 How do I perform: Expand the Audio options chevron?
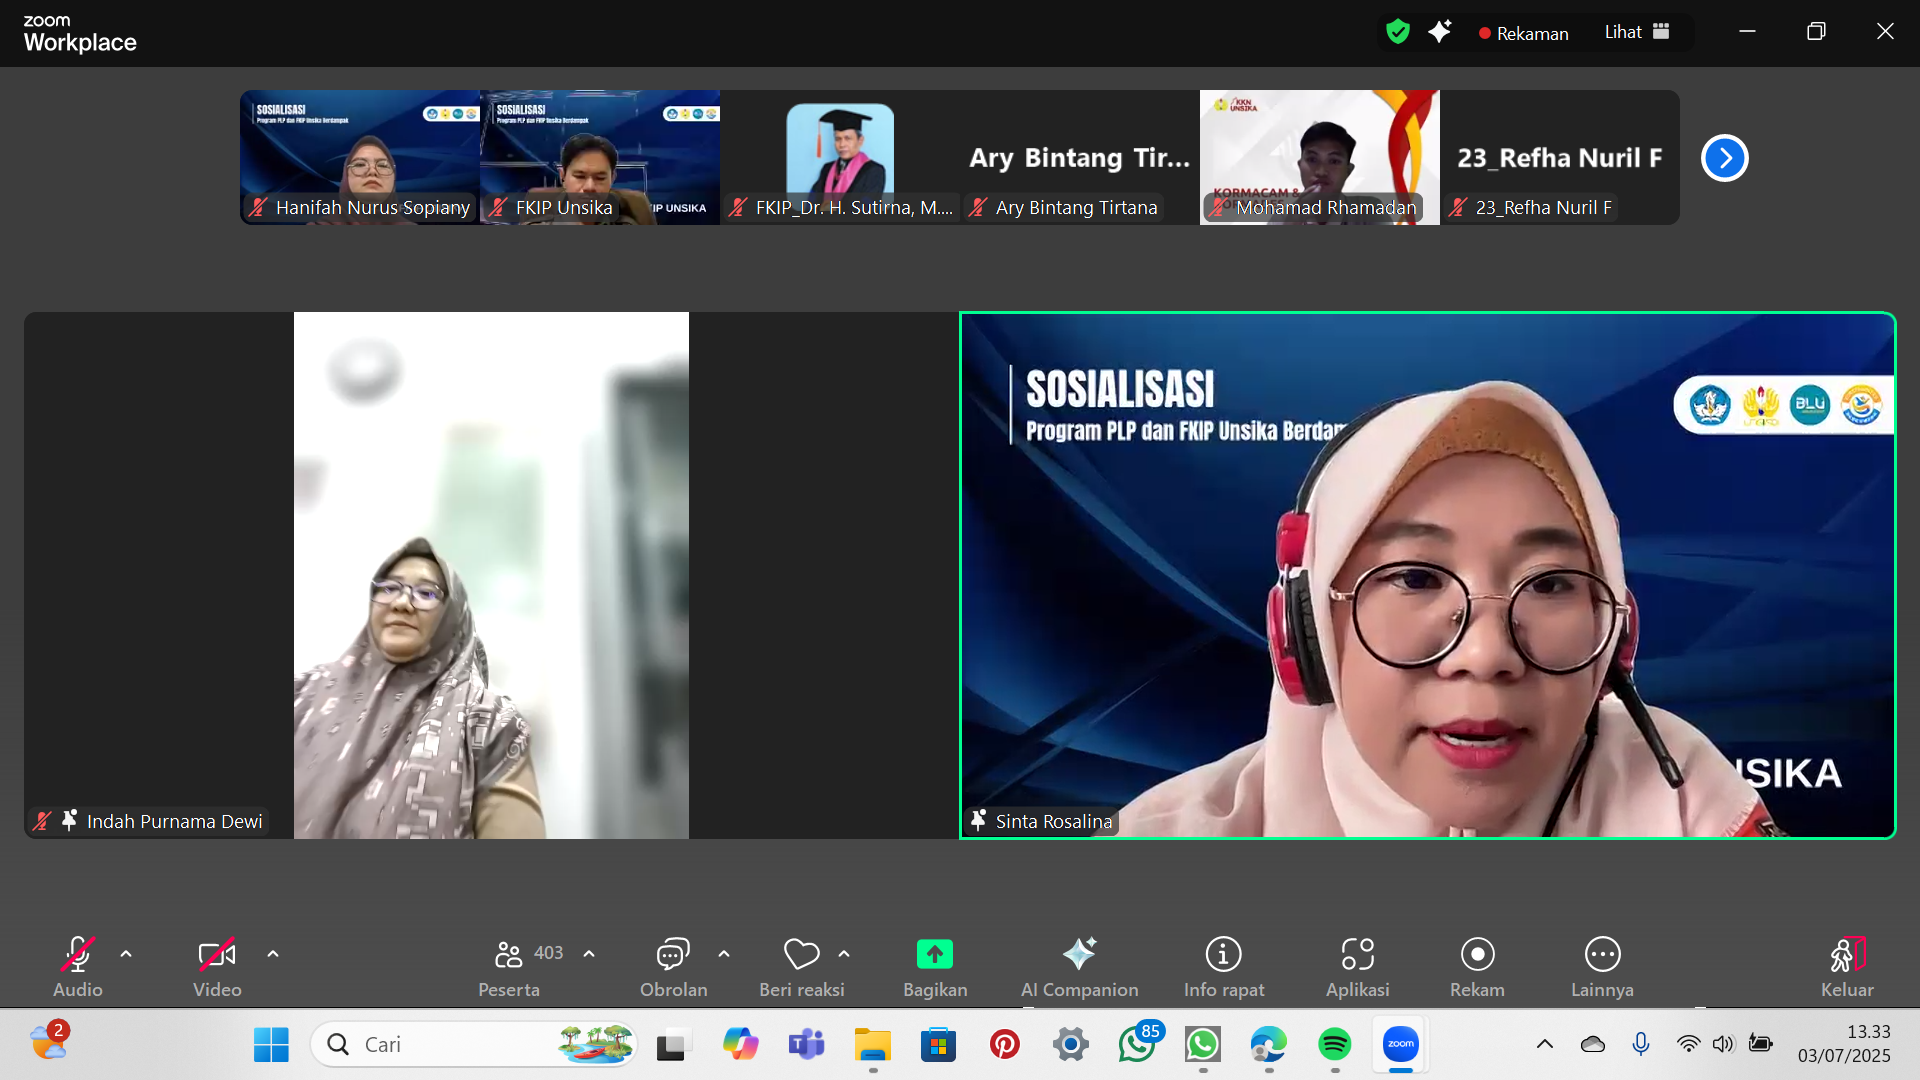coord(126,953)
